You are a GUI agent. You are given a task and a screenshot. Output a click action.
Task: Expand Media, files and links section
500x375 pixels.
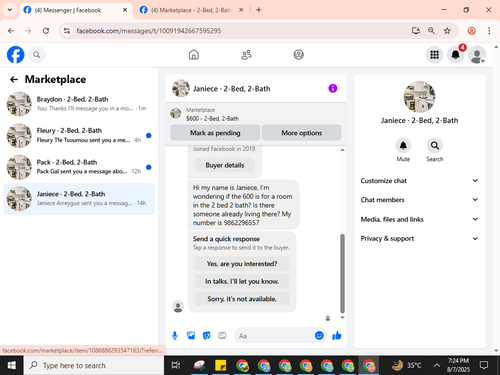tap(419, 219)
